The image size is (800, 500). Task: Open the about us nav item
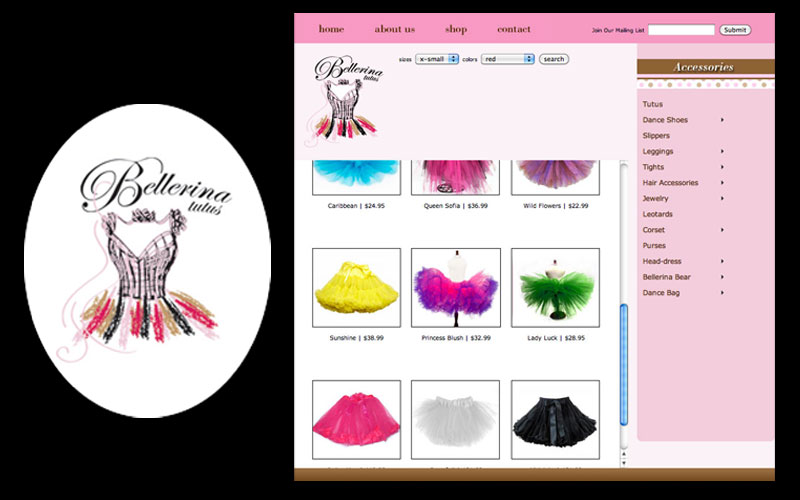coord(395,29)
